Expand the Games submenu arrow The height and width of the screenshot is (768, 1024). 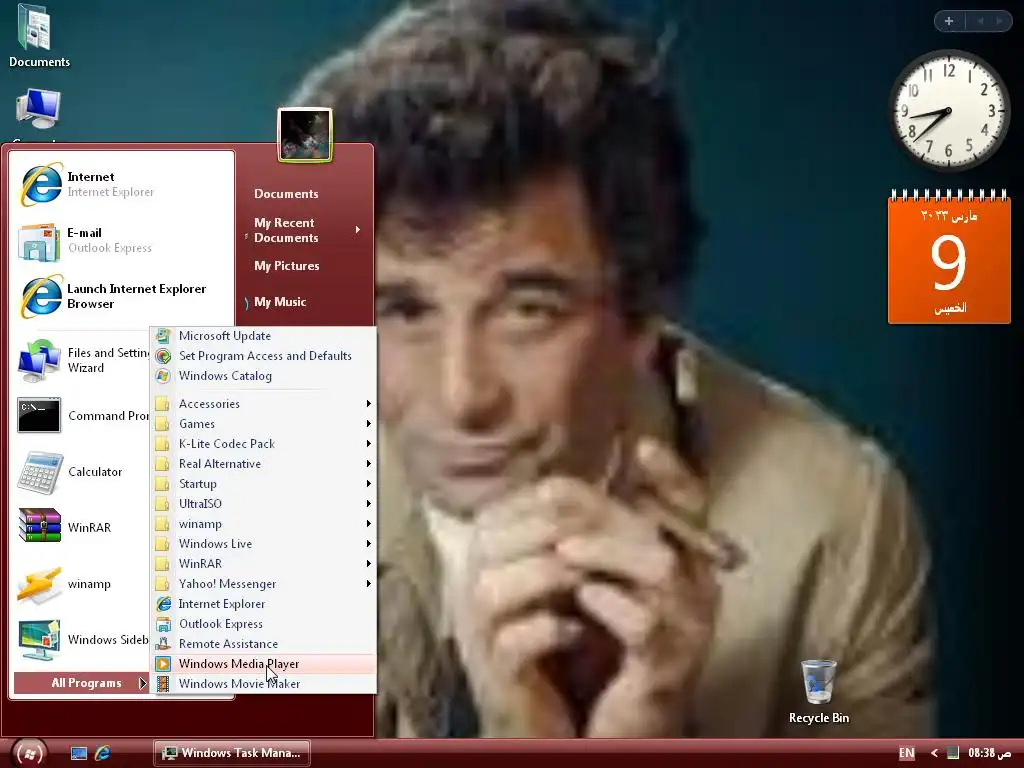point(368,424)
